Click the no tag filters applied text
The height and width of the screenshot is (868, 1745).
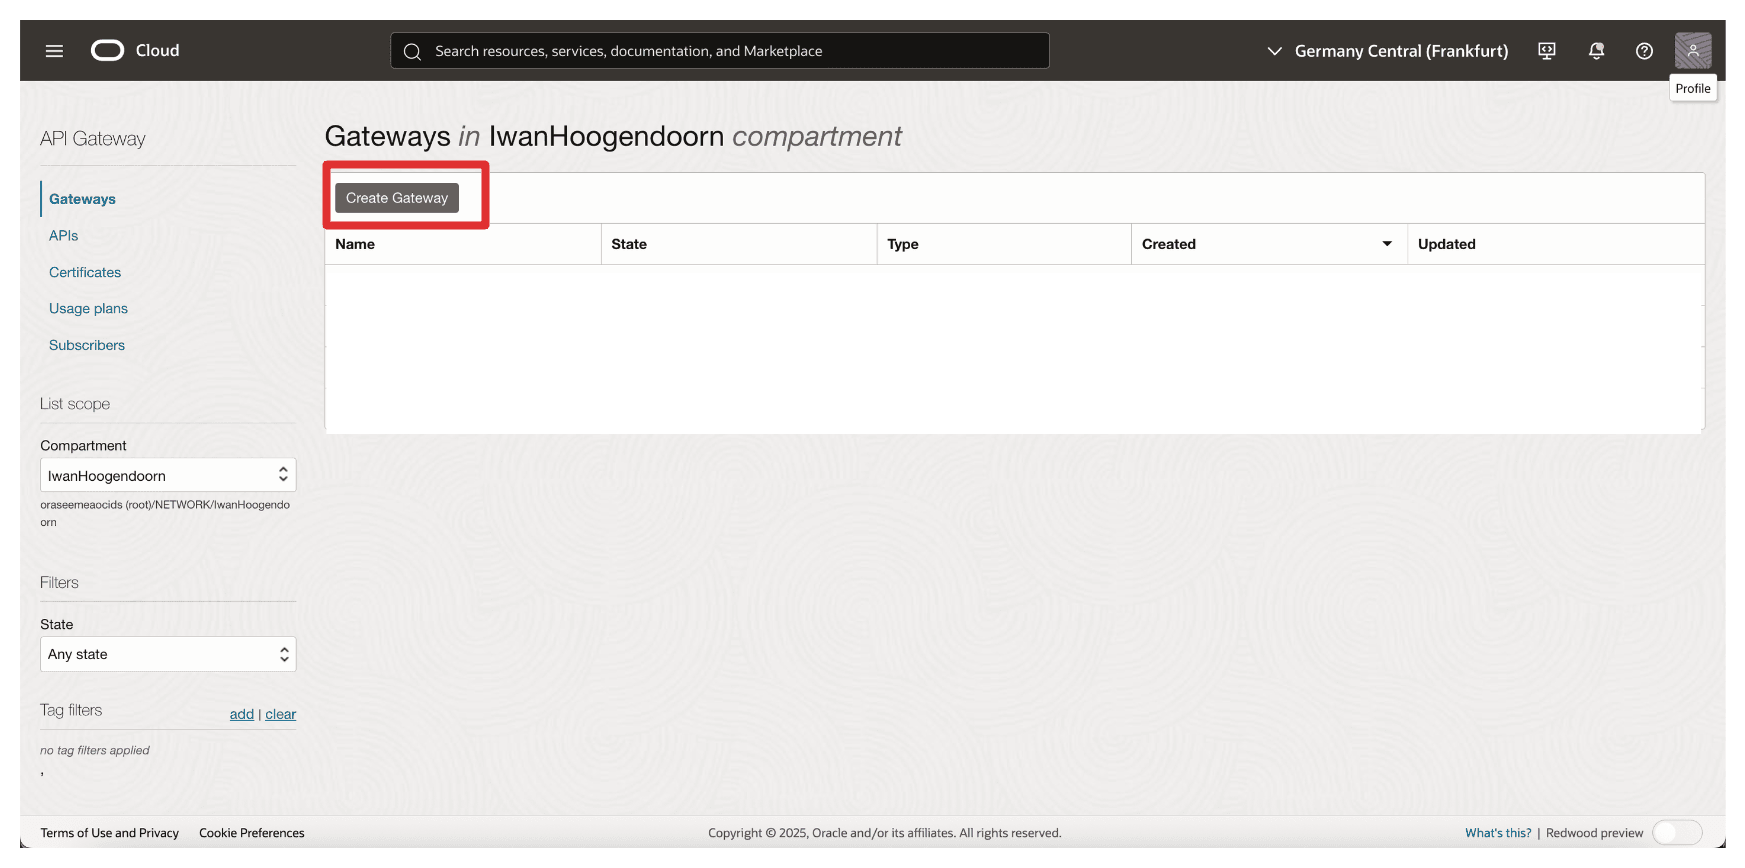(95, 750)
